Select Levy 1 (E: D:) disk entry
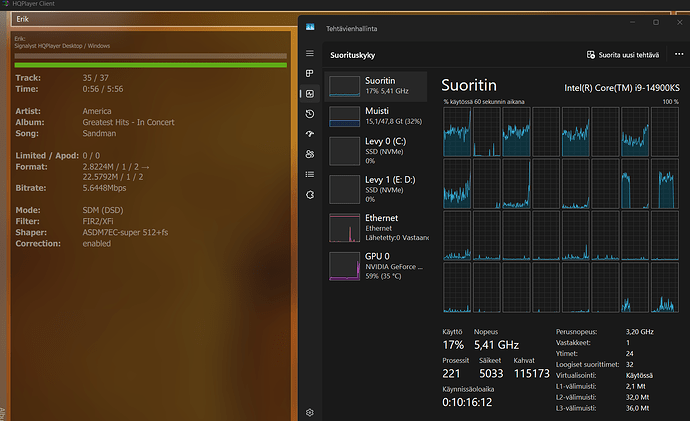The width and height of the screenshot is (690, 421). click(376, 189)
